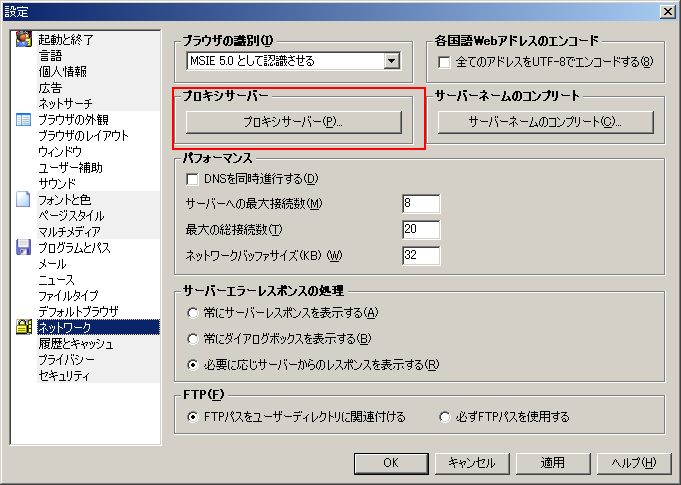Enable DNSを同時進行する checkbox
Image resolution: width=681 pixels, height=485 pixels.
tap(193, 179)
